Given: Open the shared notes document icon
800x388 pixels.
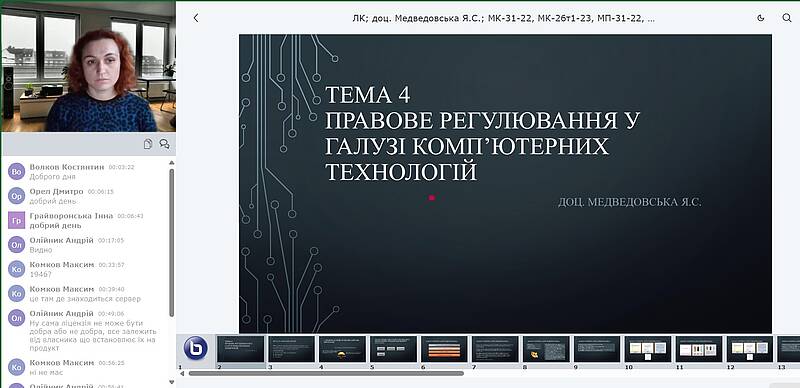Looking at the screenshot, I should click(148, 144).
